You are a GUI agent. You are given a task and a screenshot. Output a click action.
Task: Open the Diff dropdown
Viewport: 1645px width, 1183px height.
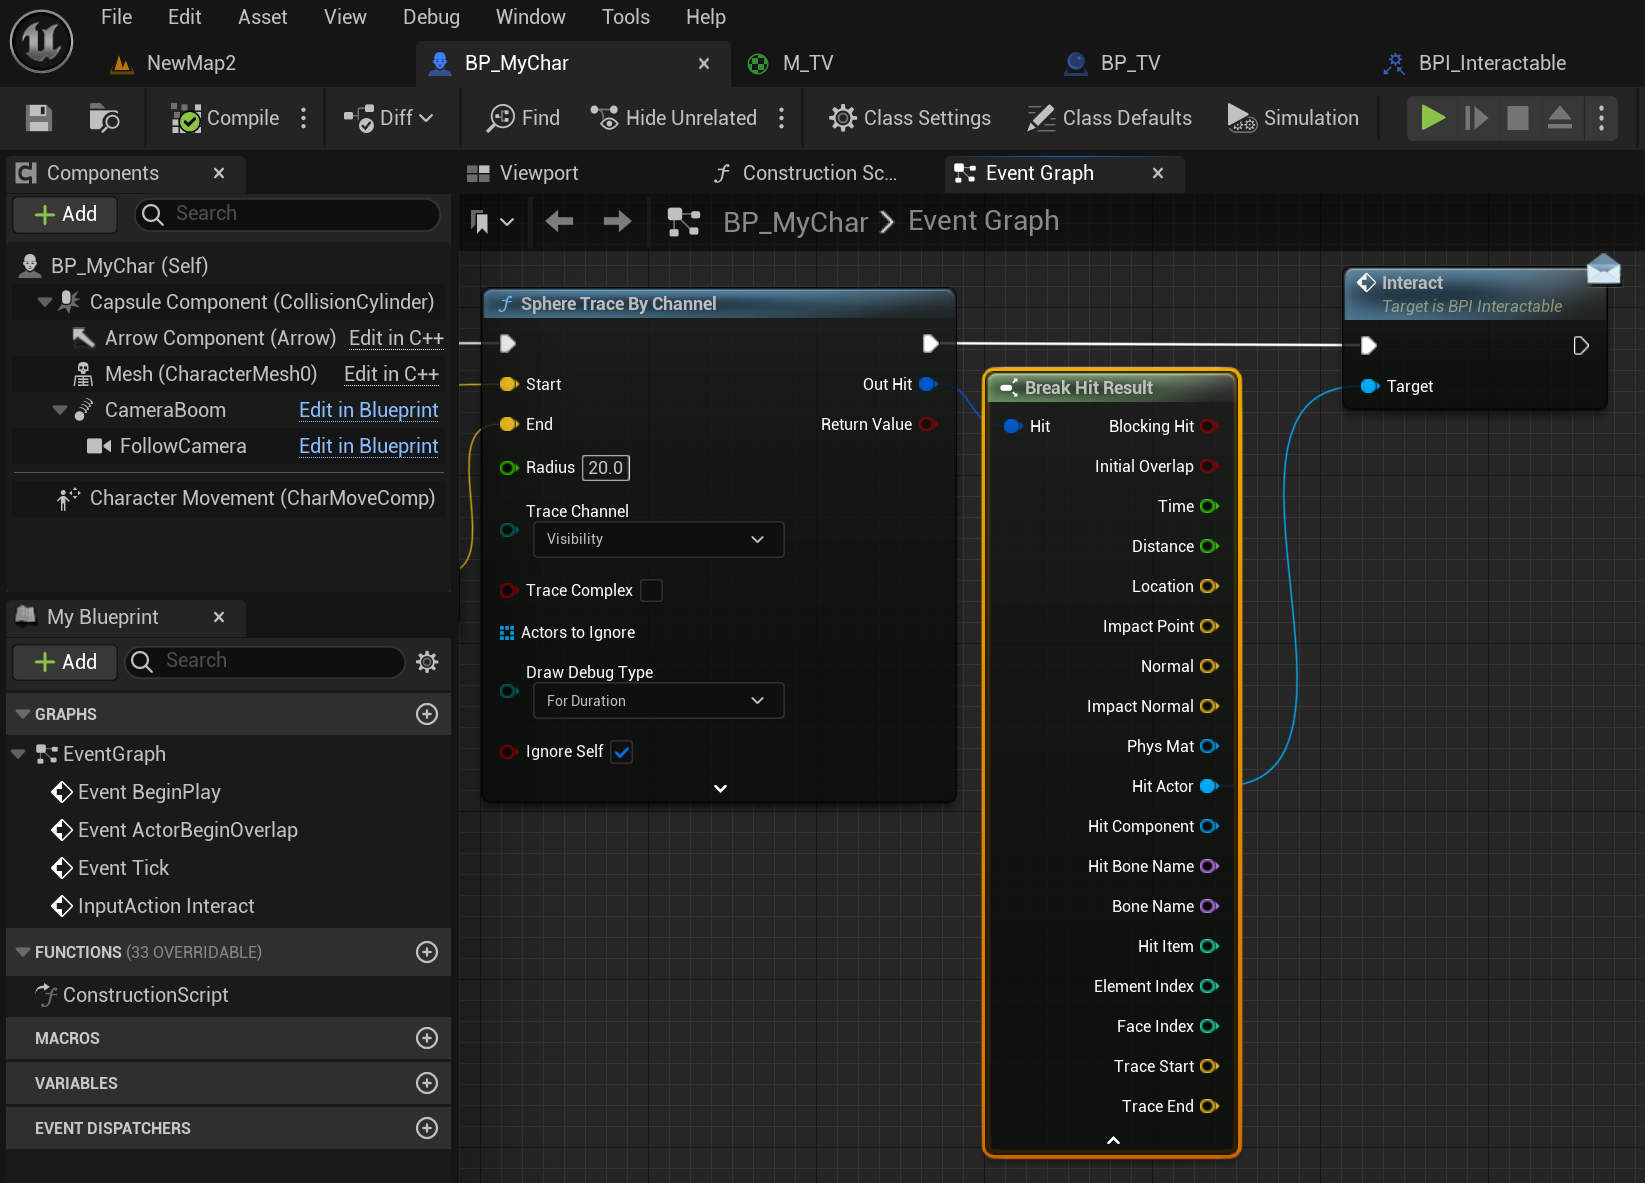[389, 118]
